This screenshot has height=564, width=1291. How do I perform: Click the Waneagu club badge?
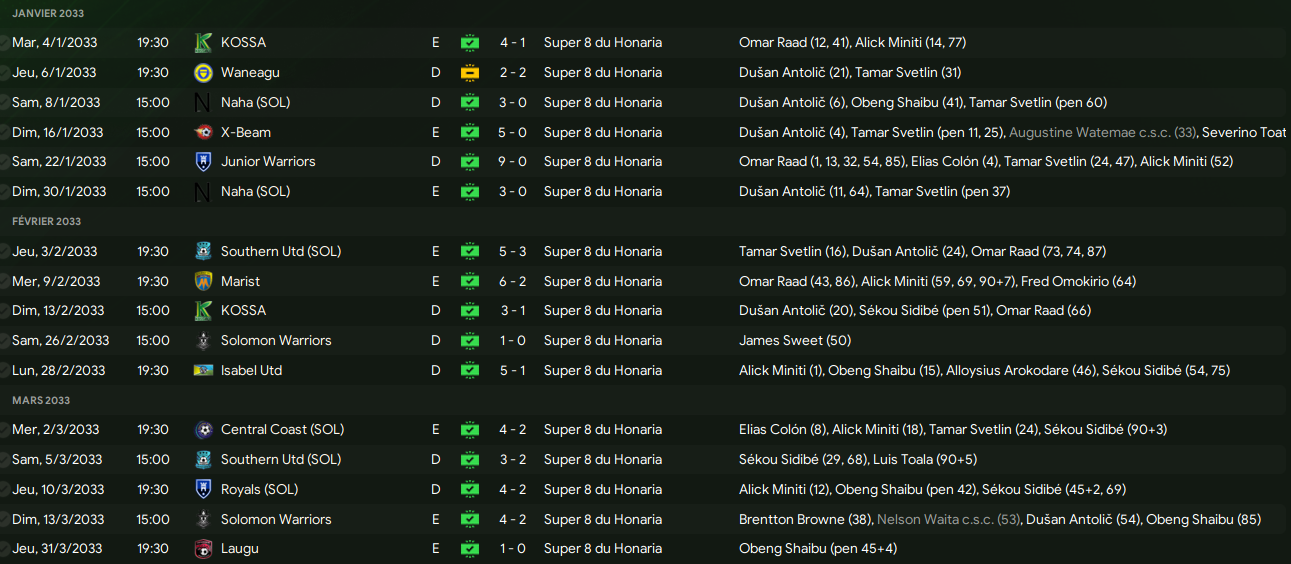pyautogui.click(x=203, y=73)
